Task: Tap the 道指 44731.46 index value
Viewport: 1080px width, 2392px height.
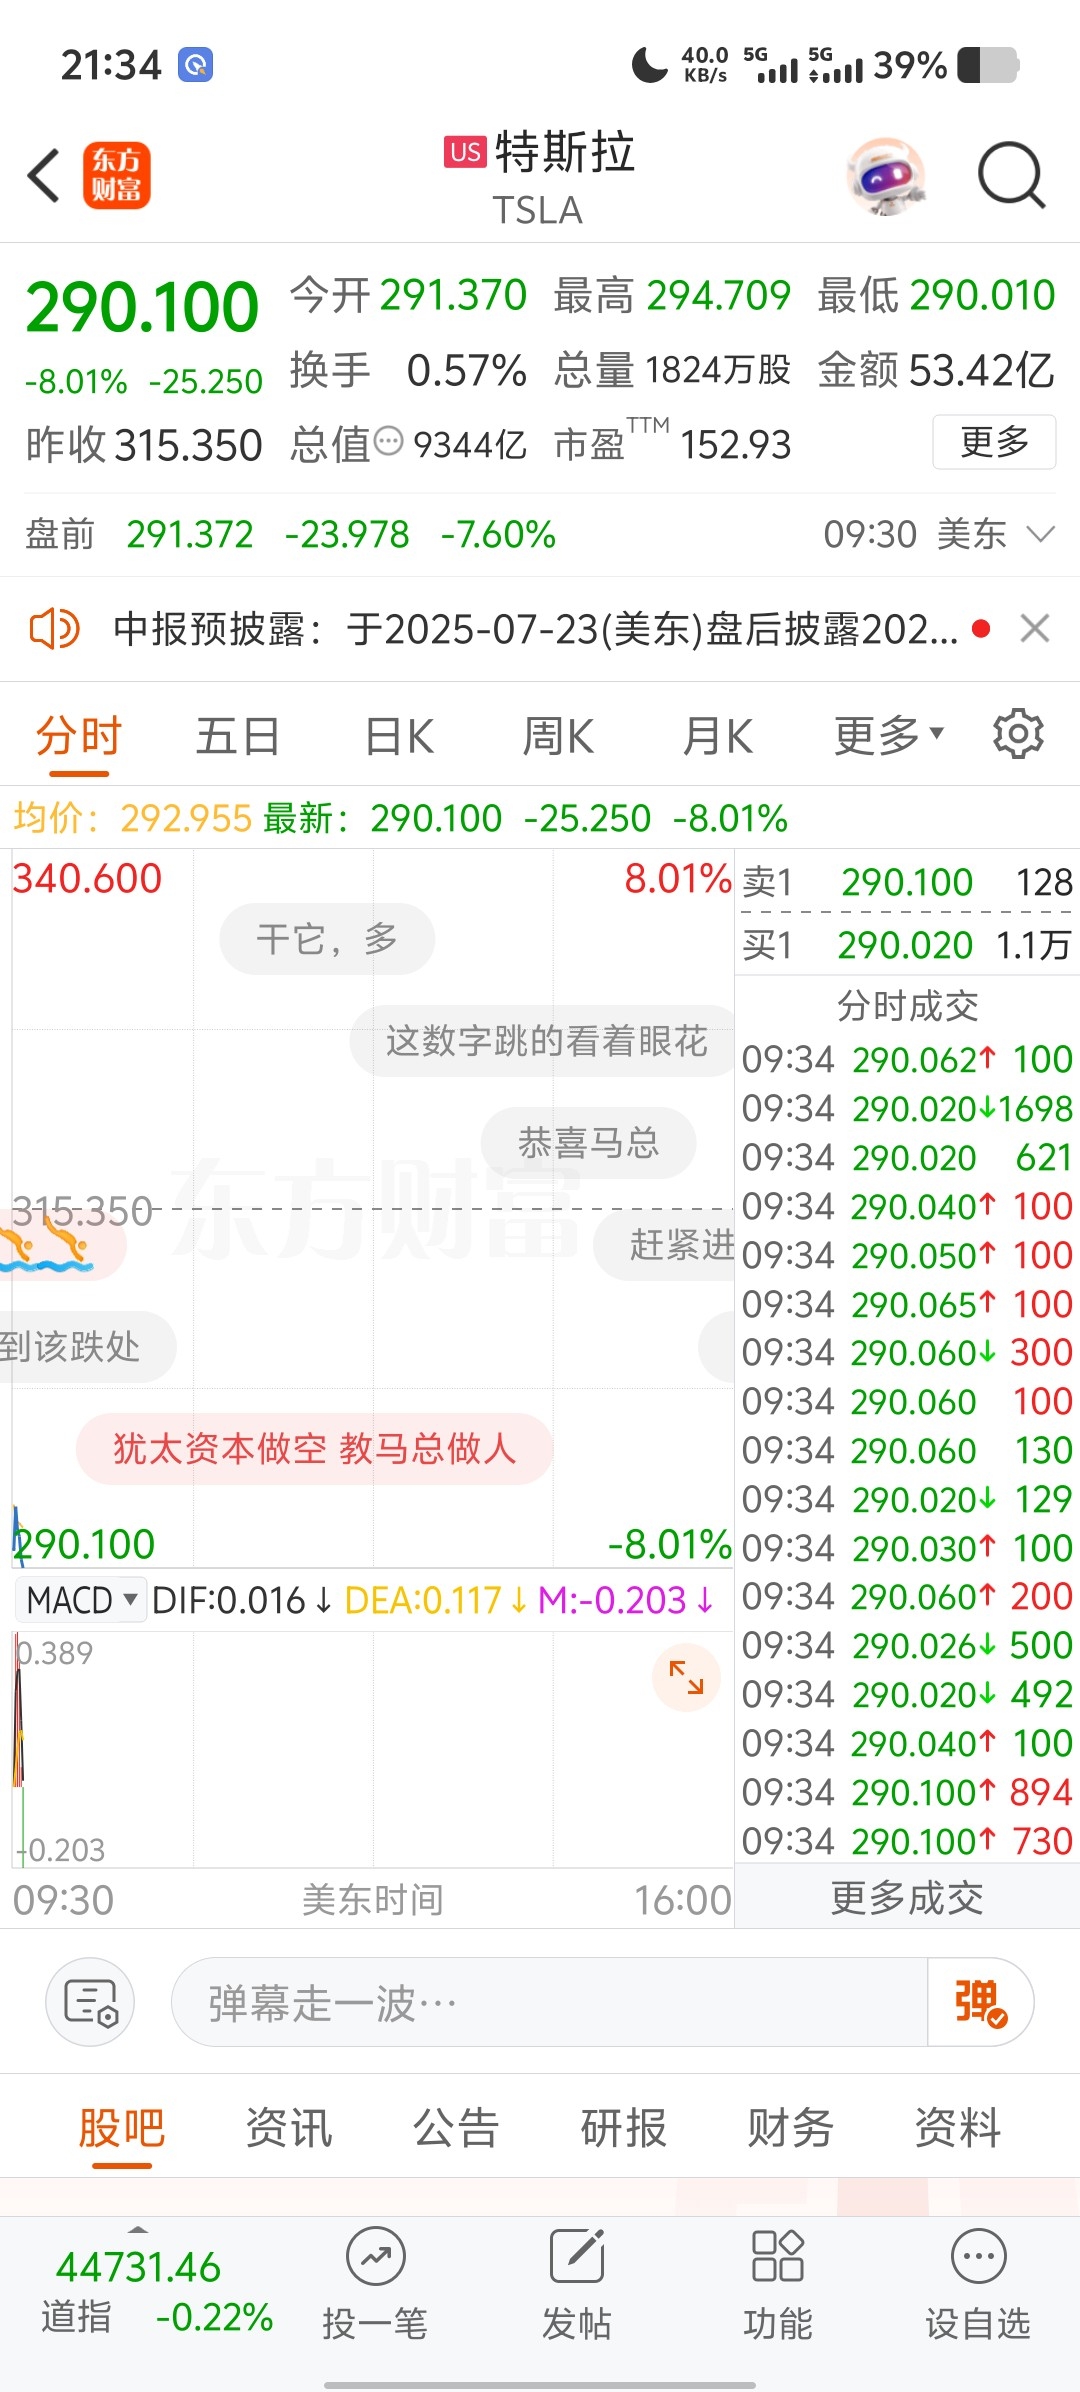Action: [138, 2267]
